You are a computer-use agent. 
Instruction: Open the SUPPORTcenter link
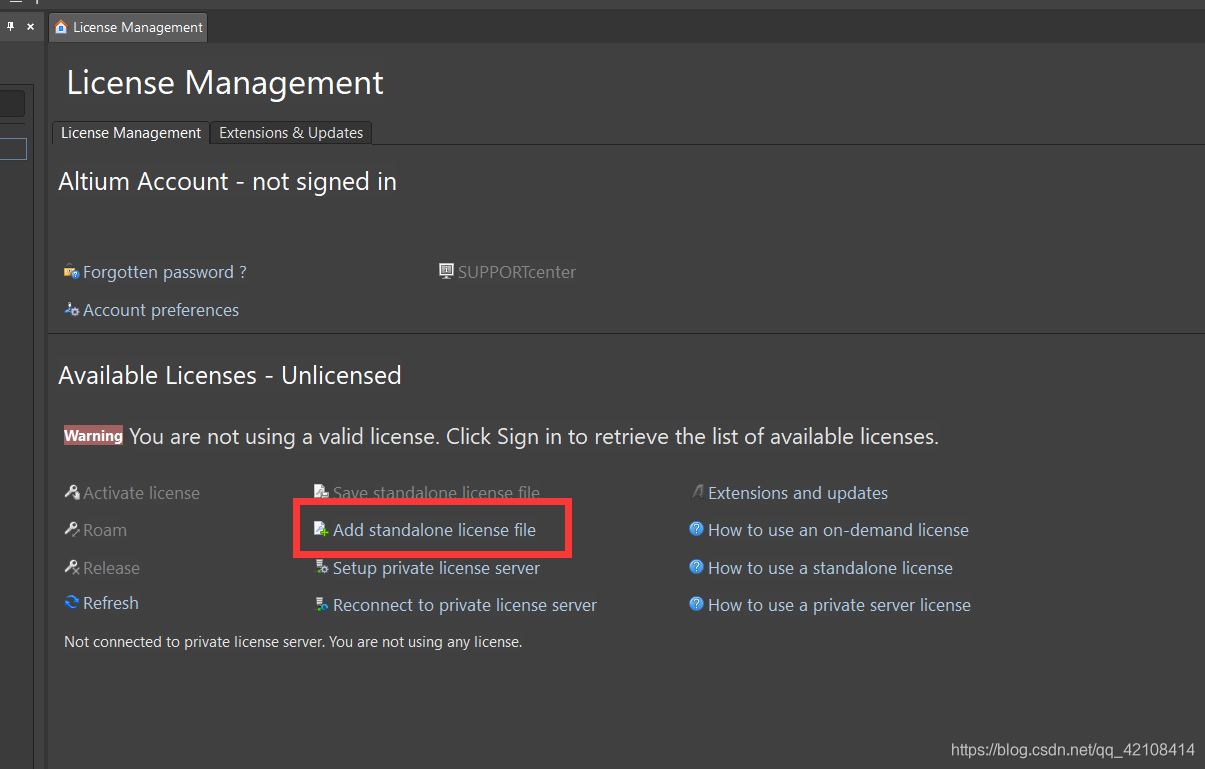pyautogui.click(x=516, y=272)
